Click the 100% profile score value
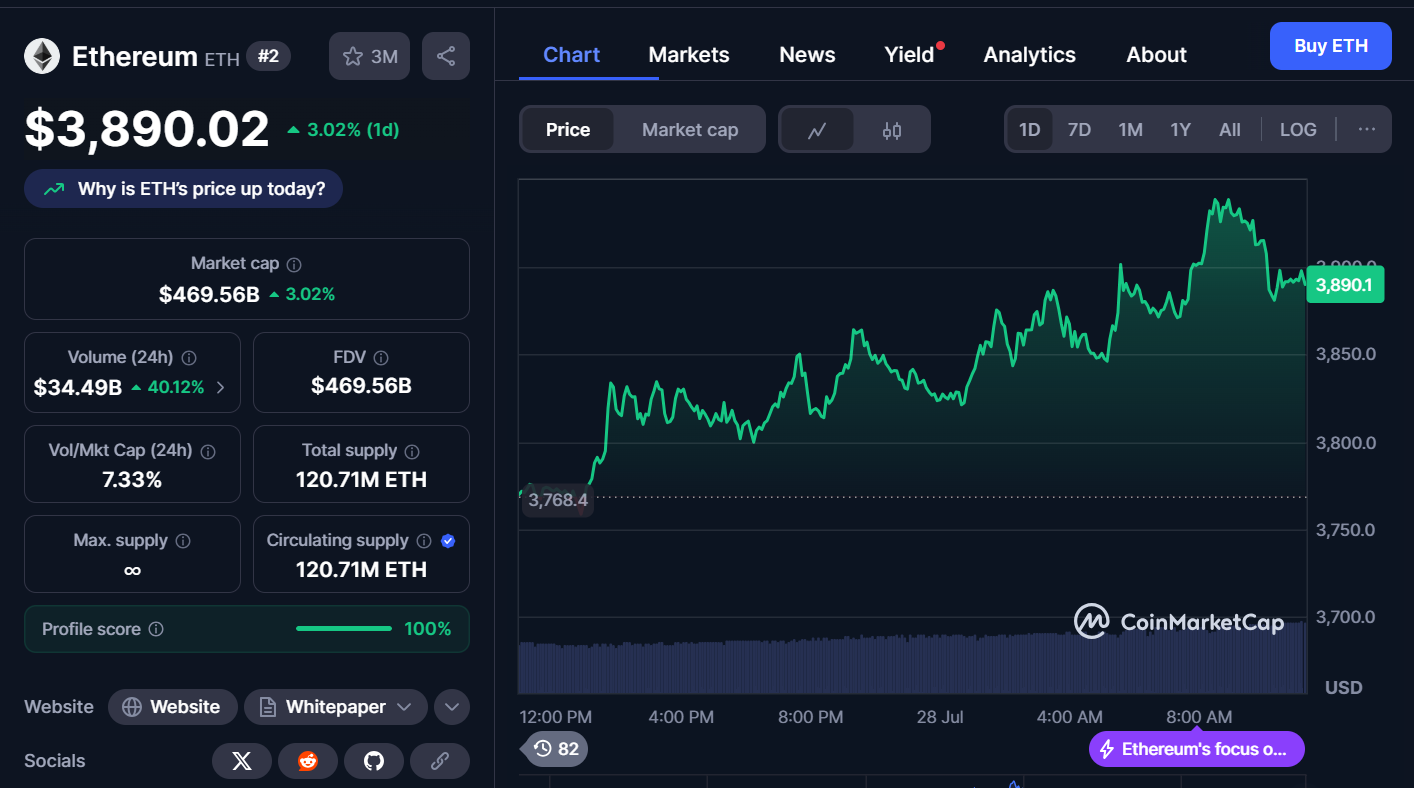 (x=428, y=629)
